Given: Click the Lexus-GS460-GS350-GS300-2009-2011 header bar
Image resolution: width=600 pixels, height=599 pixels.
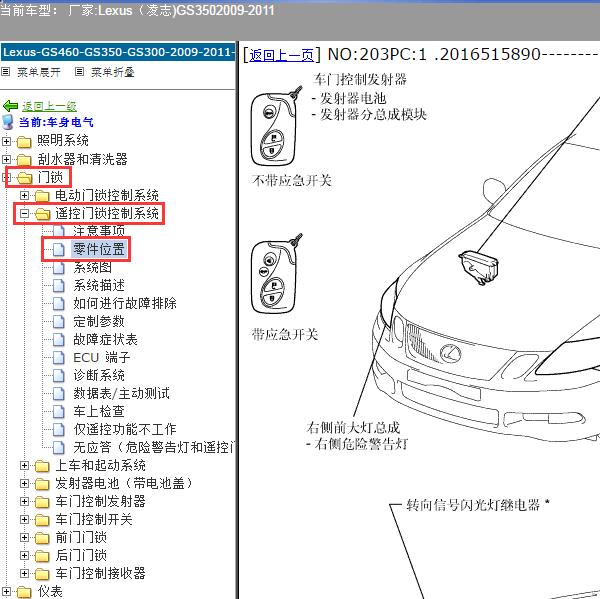Looking at the screenshot, I should [x=118, y=52].
